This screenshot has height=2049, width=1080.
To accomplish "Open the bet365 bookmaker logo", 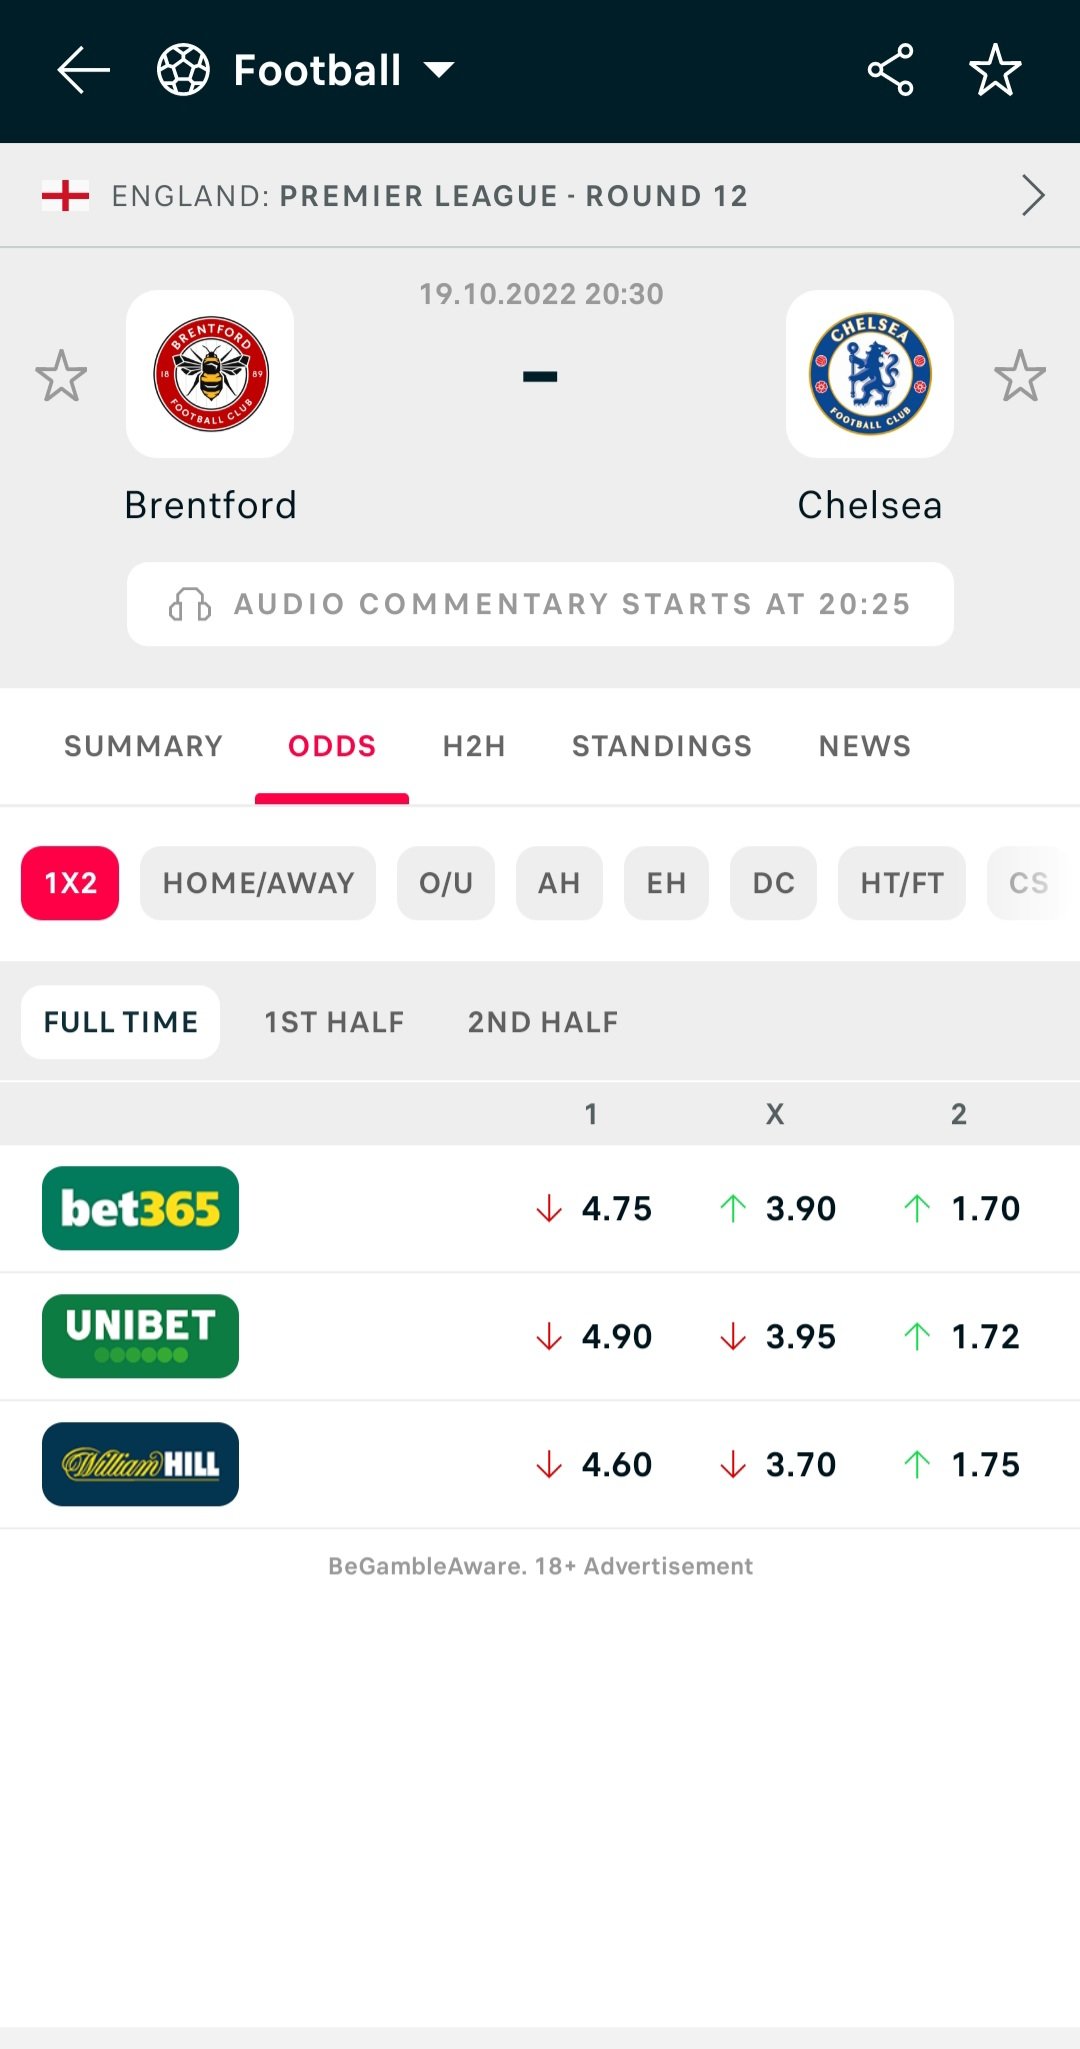I will tap(140, 1208).
